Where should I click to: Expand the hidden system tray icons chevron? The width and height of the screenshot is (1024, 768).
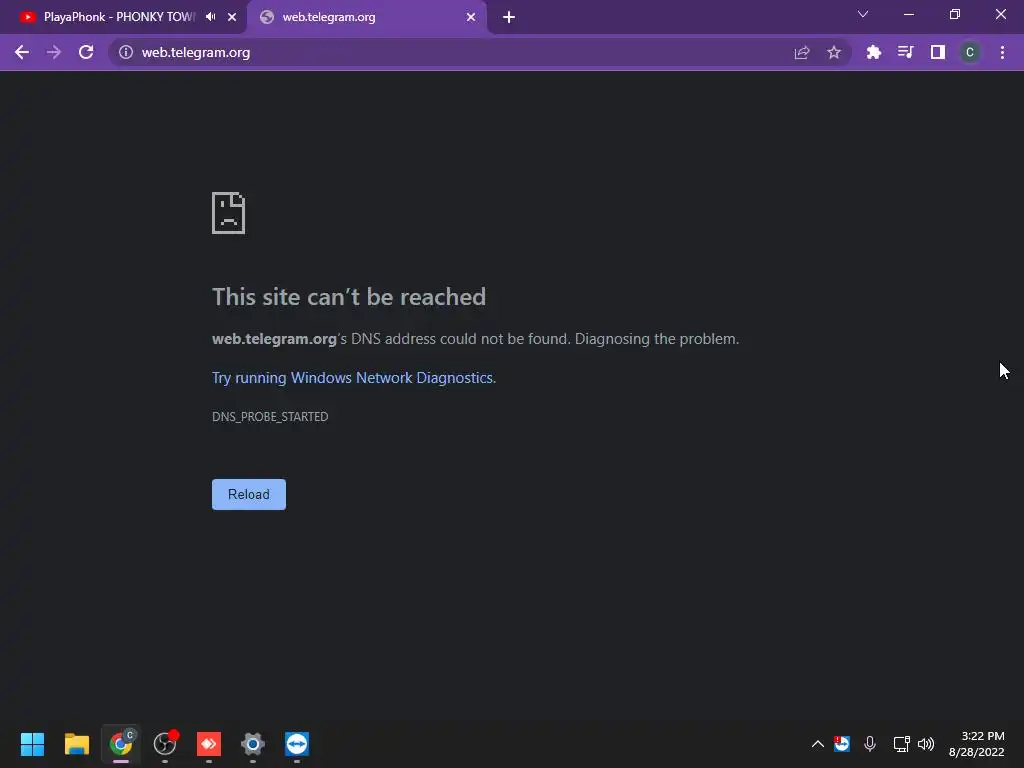pos(818,744)
